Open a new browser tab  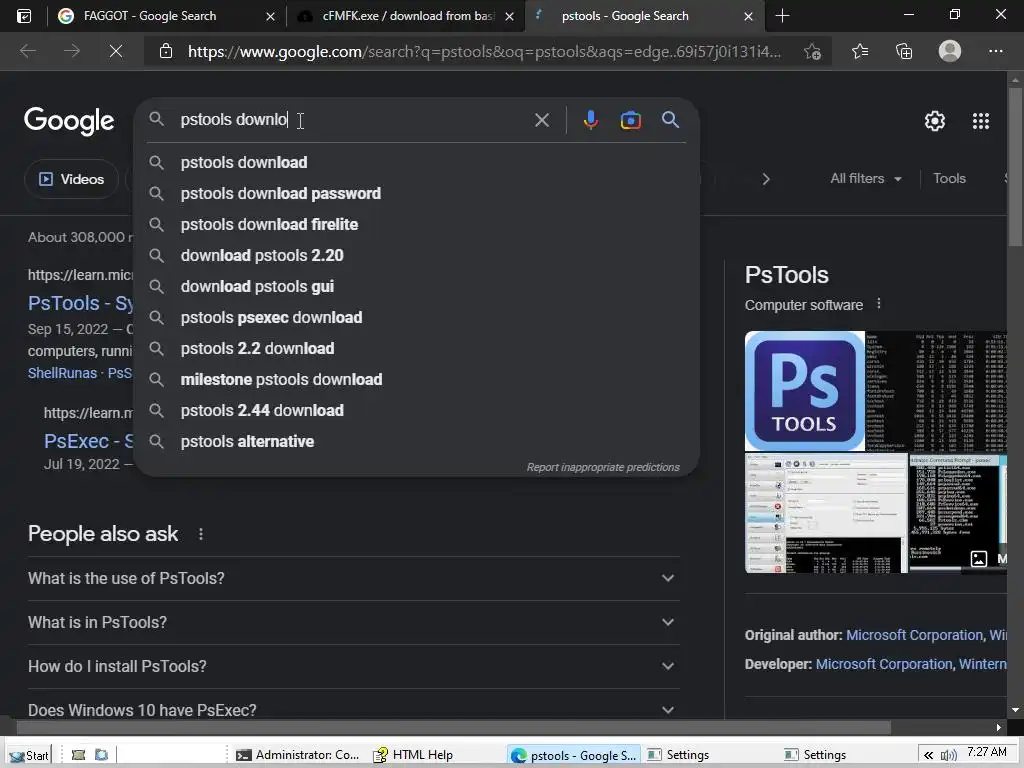click(x=782, y=16)
